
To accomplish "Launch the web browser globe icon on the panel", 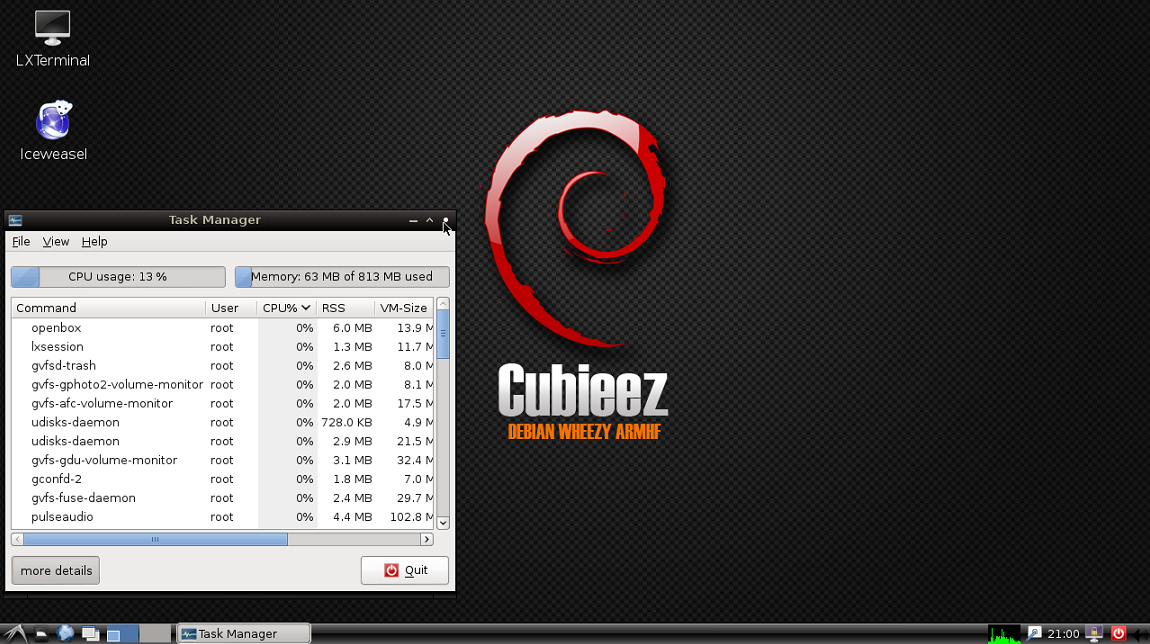I will [65, 634].
